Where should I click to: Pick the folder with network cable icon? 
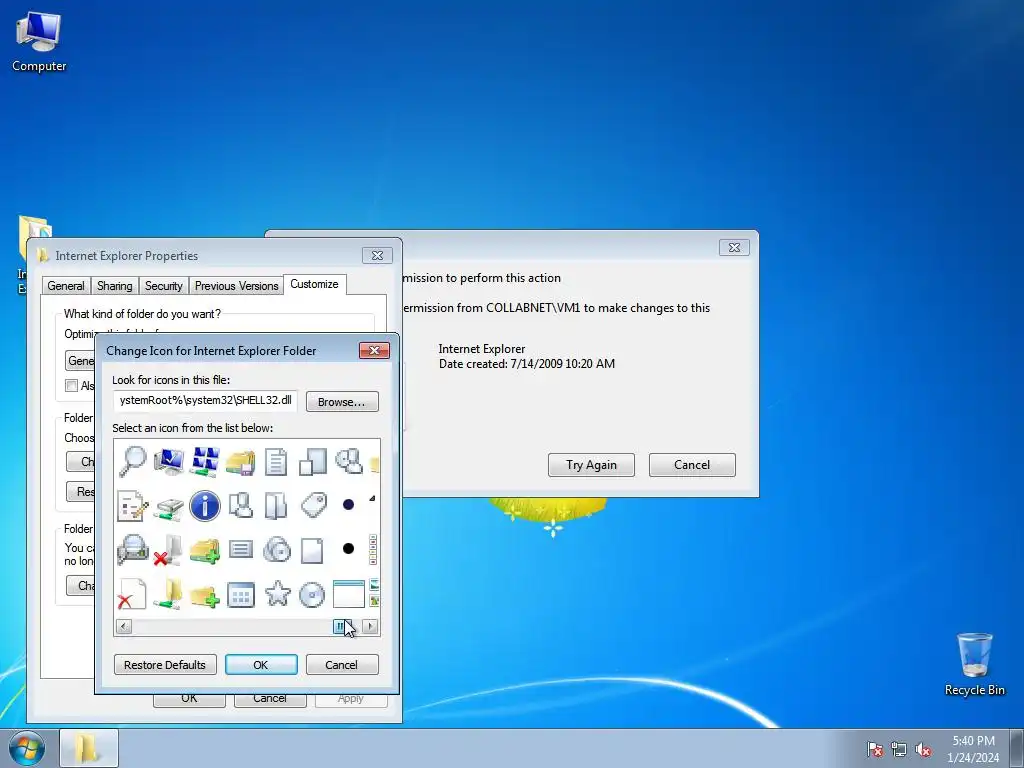point(168,594)
